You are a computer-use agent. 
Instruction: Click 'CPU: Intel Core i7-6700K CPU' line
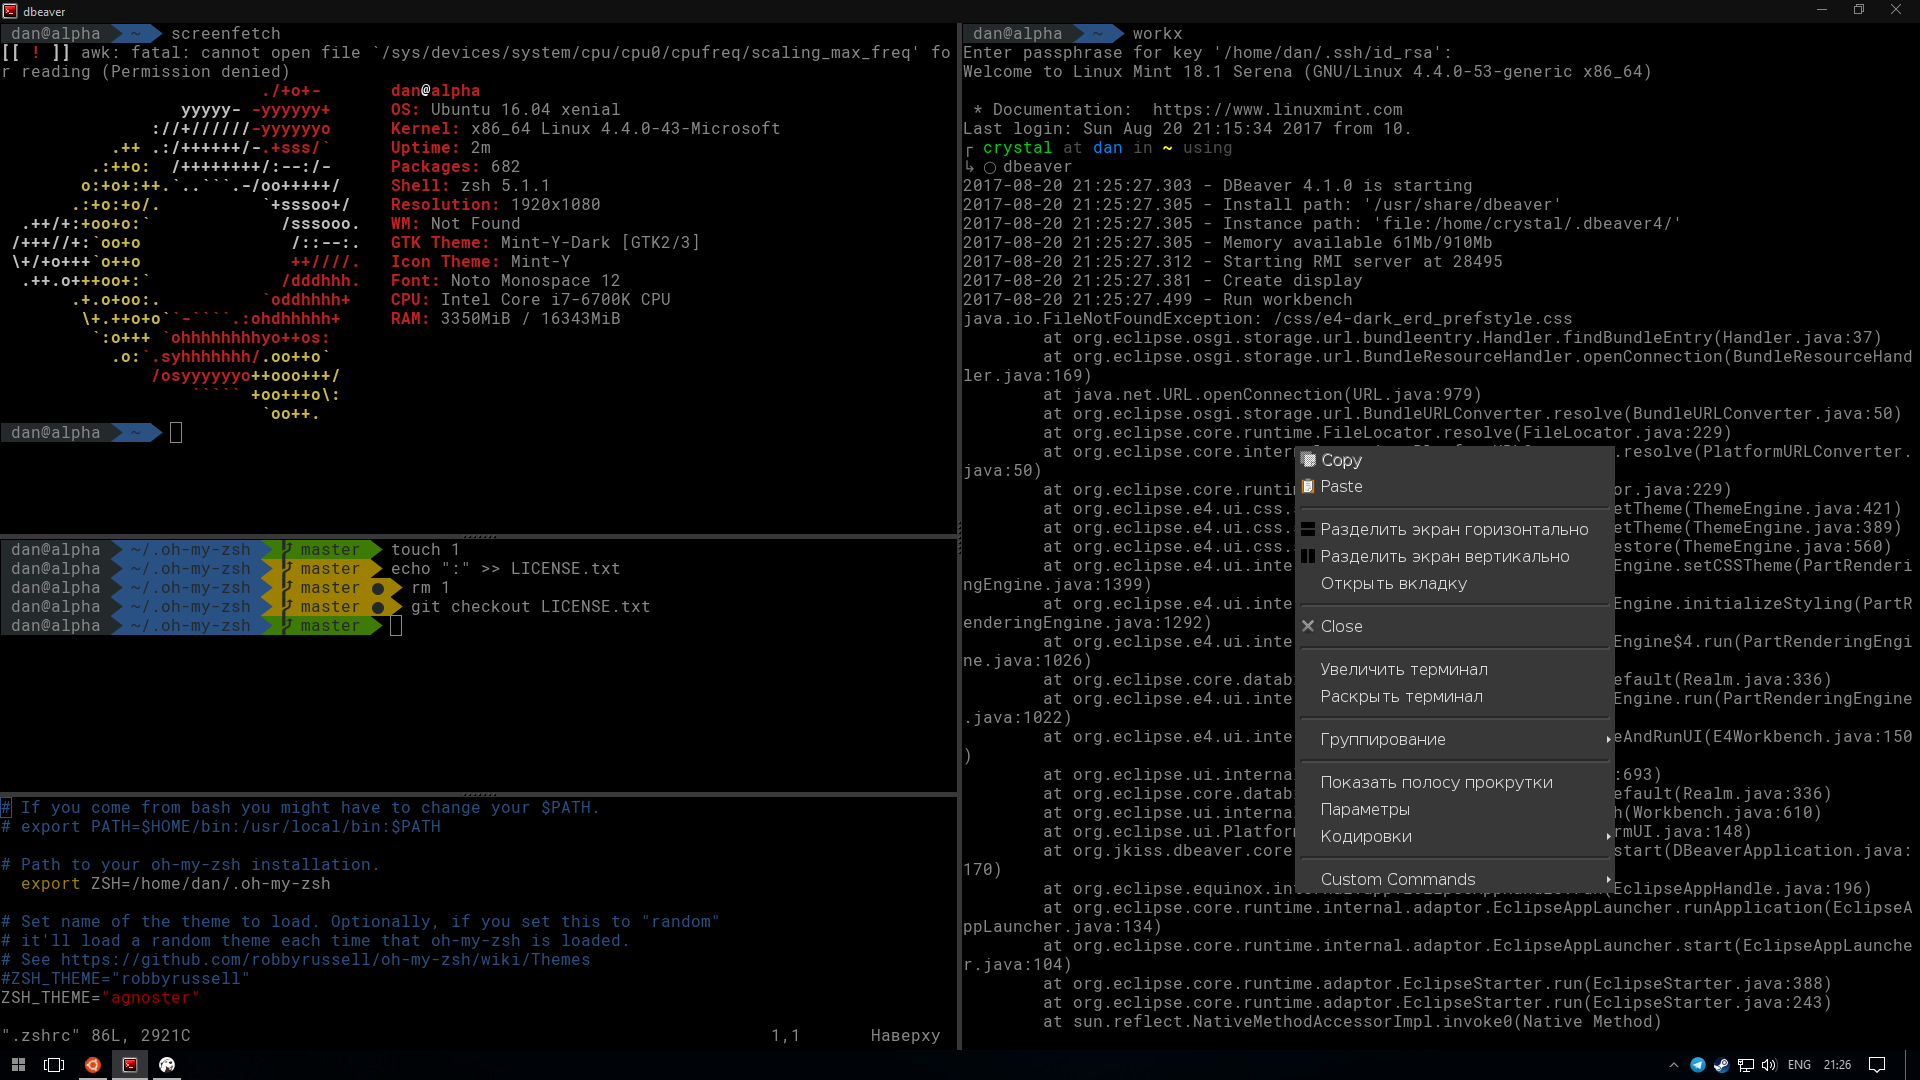tap(531, 299)
